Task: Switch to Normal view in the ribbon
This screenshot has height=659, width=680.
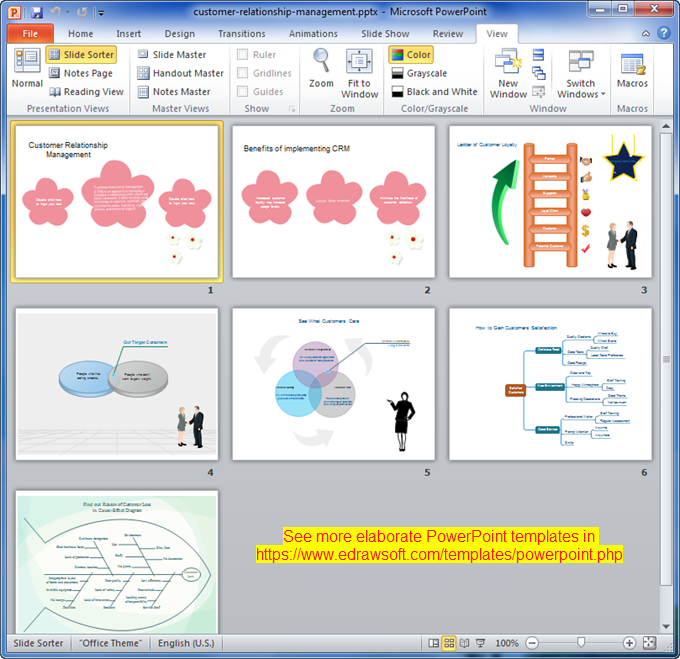Action: tap(27, 69)
